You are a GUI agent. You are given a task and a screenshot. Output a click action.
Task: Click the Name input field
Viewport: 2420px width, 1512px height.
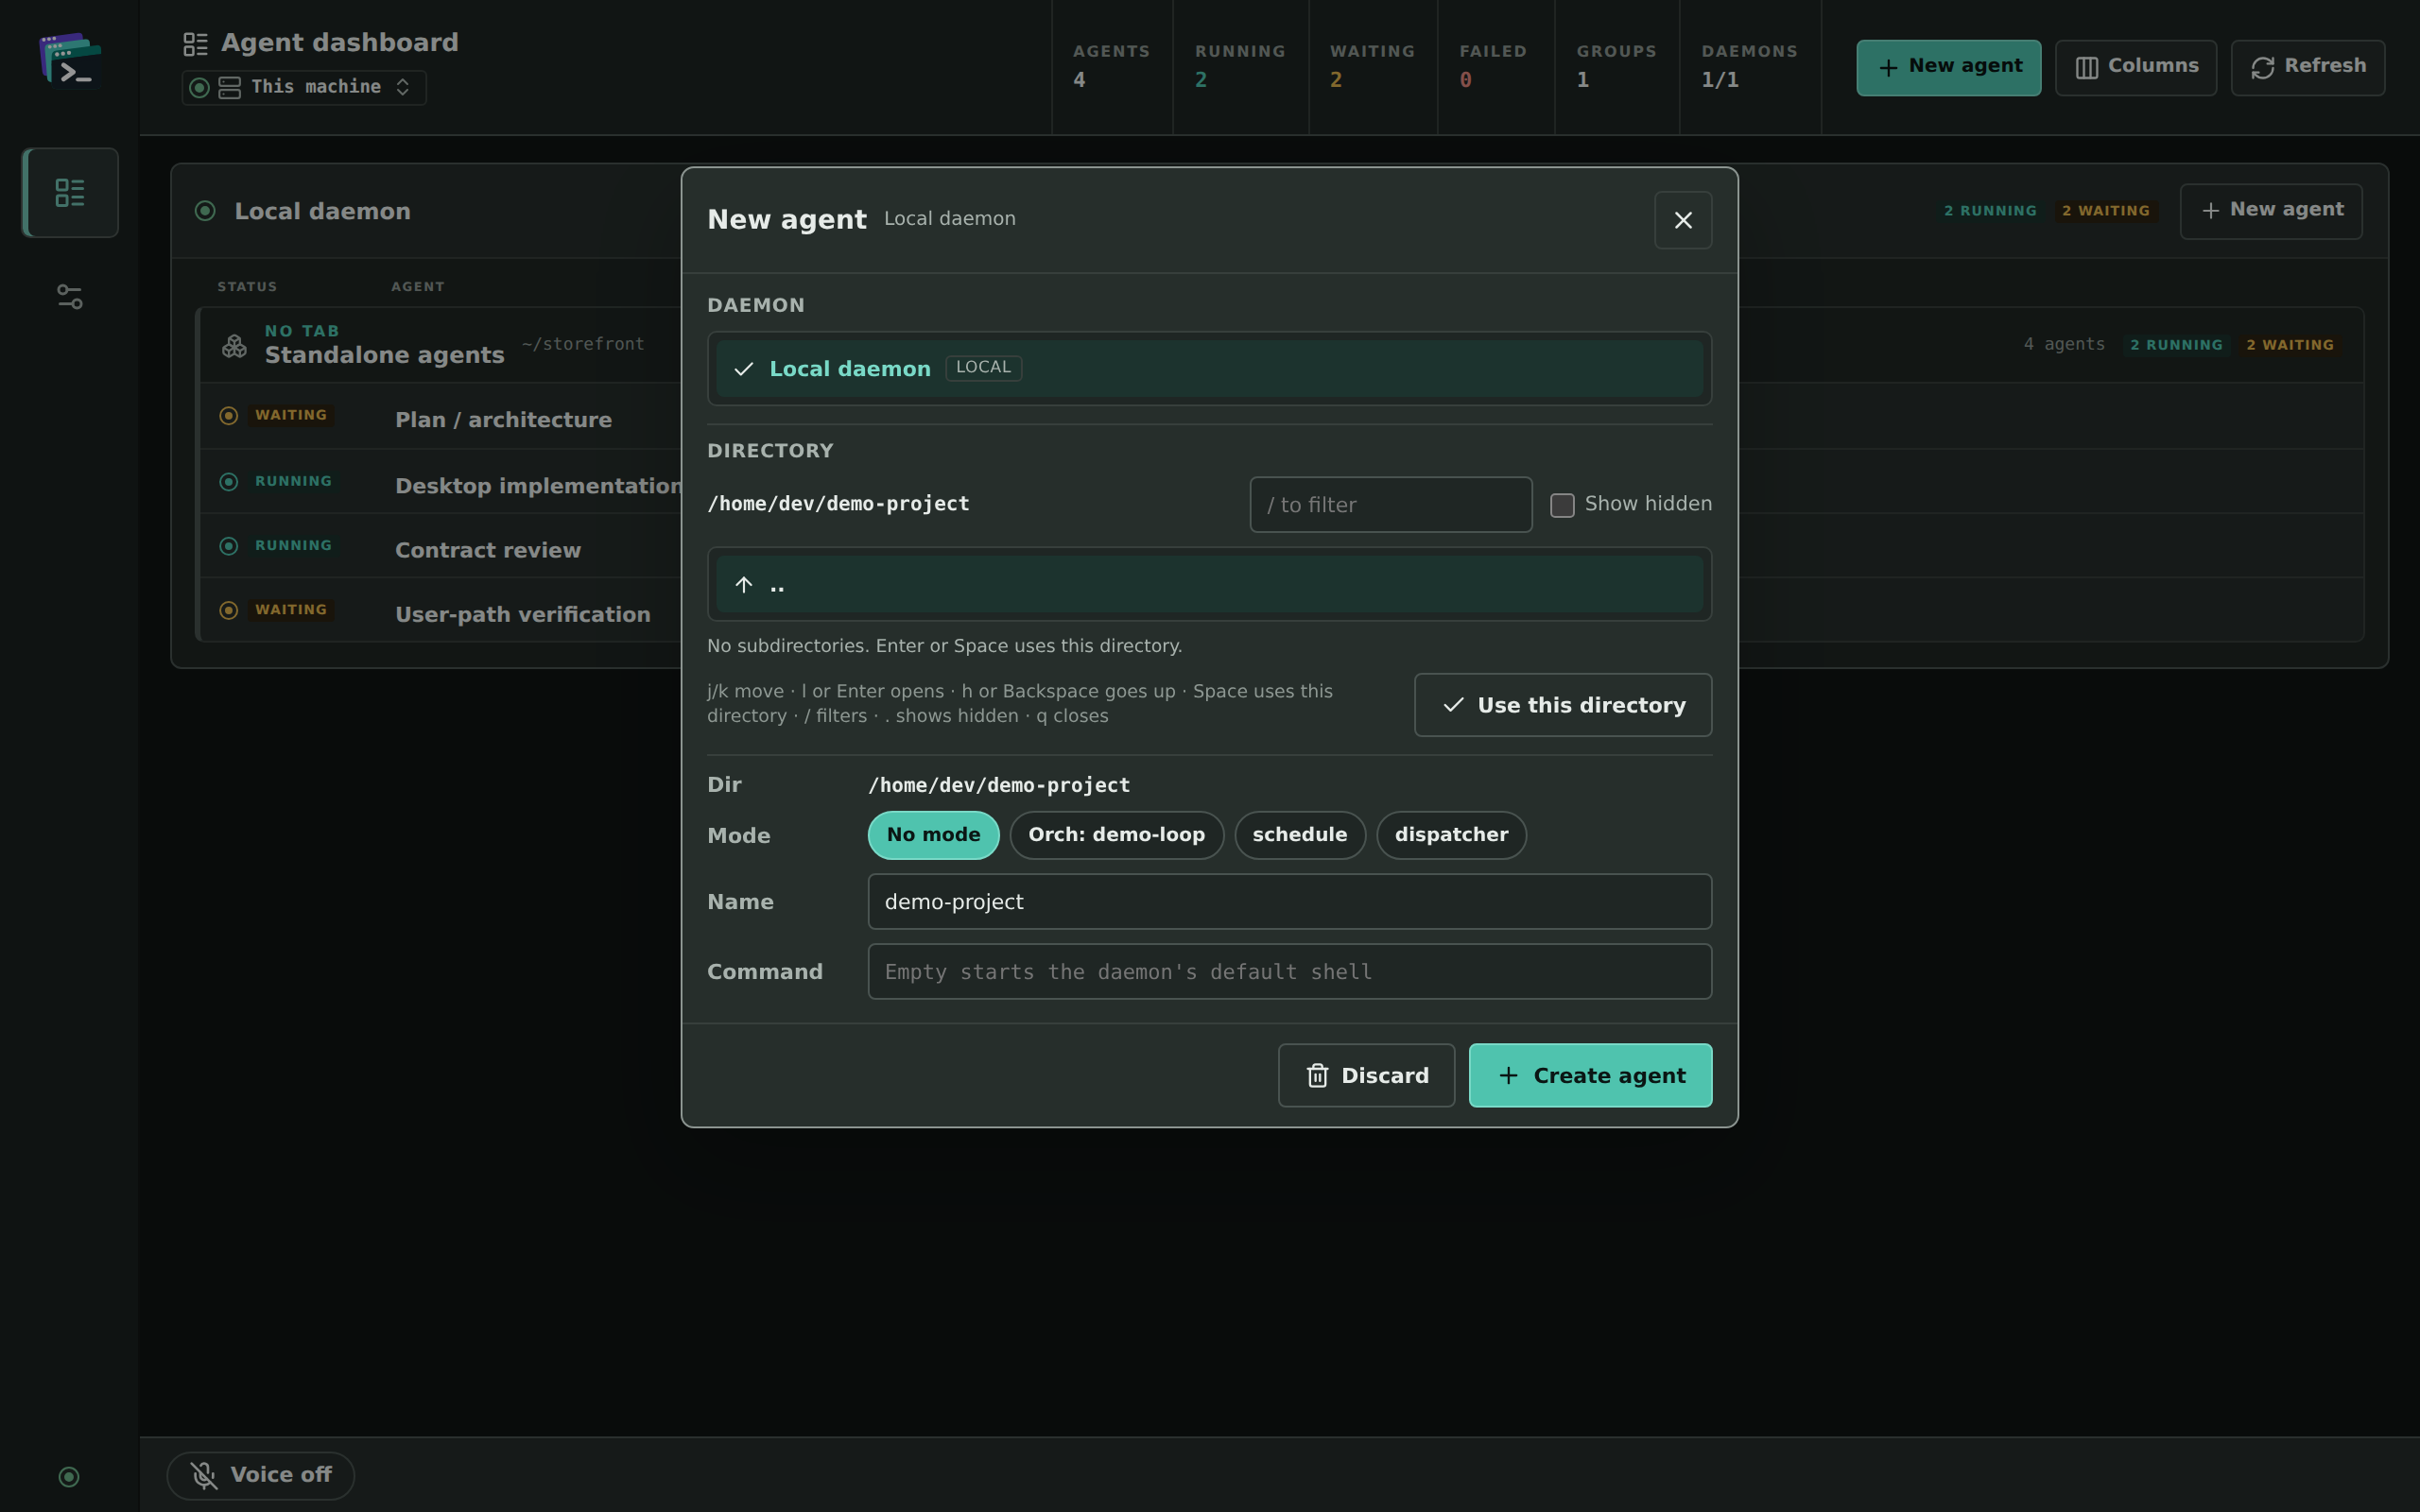tap(1289, 901)
